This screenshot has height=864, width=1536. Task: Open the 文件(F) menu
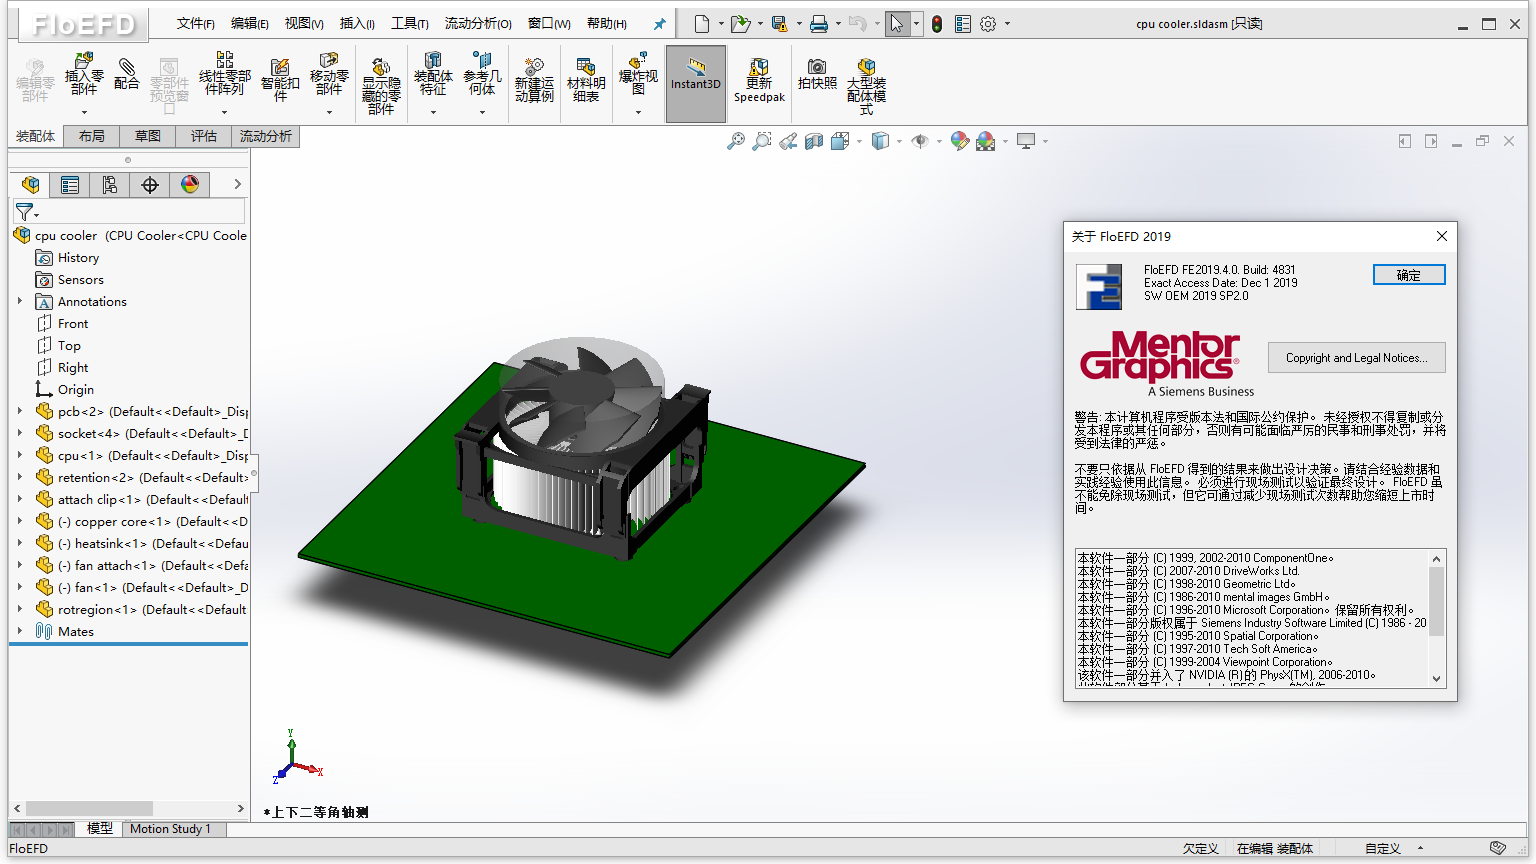pos(196,24)
